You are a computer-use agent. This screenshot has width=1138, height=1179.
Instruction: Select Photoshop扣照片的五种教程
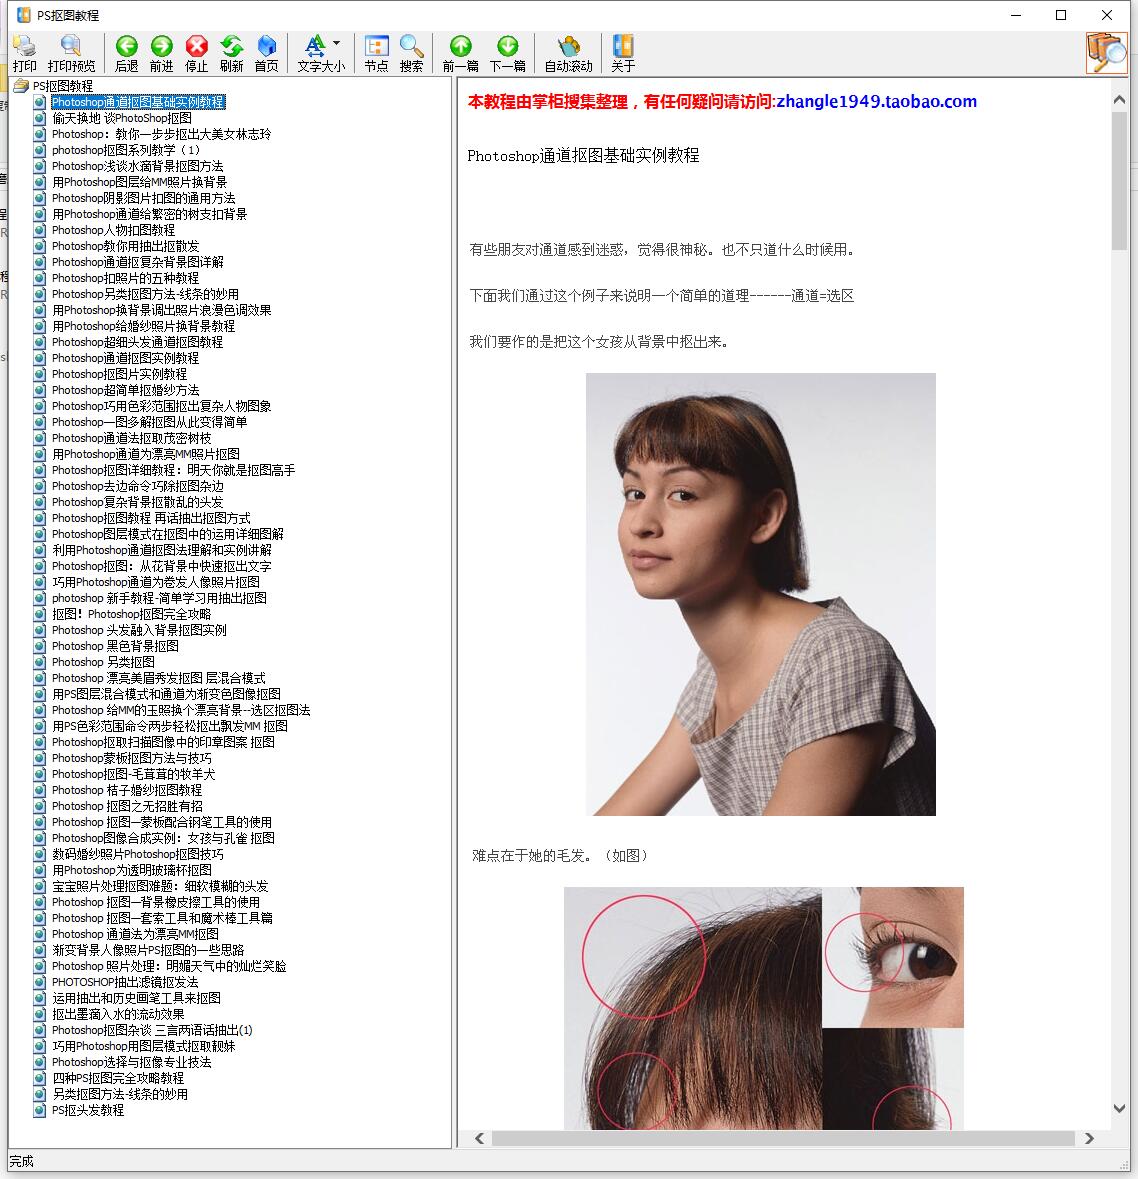point(125,278)
